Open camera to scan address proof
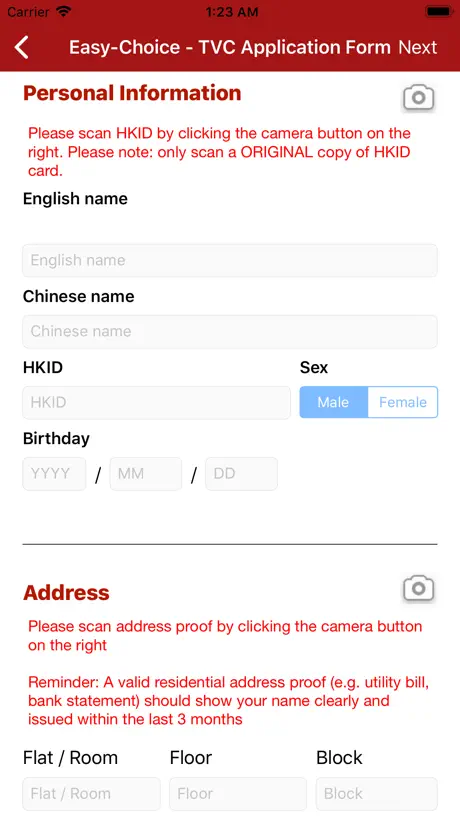This screenshot has height=818, width=460. tap(418, 589)
